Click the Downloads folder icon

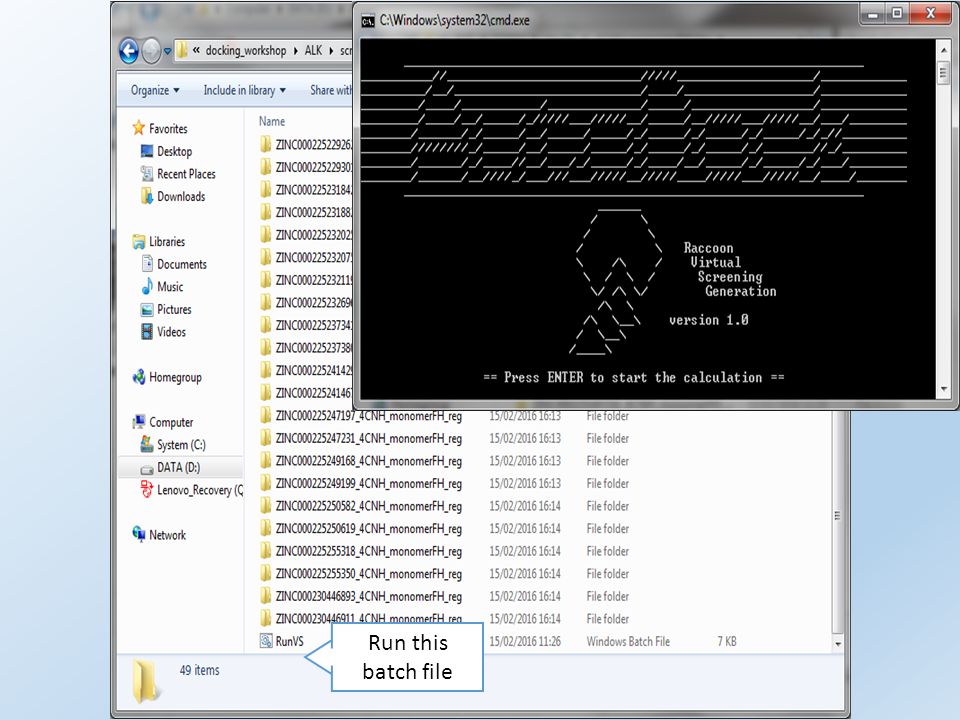click(147, 196)
